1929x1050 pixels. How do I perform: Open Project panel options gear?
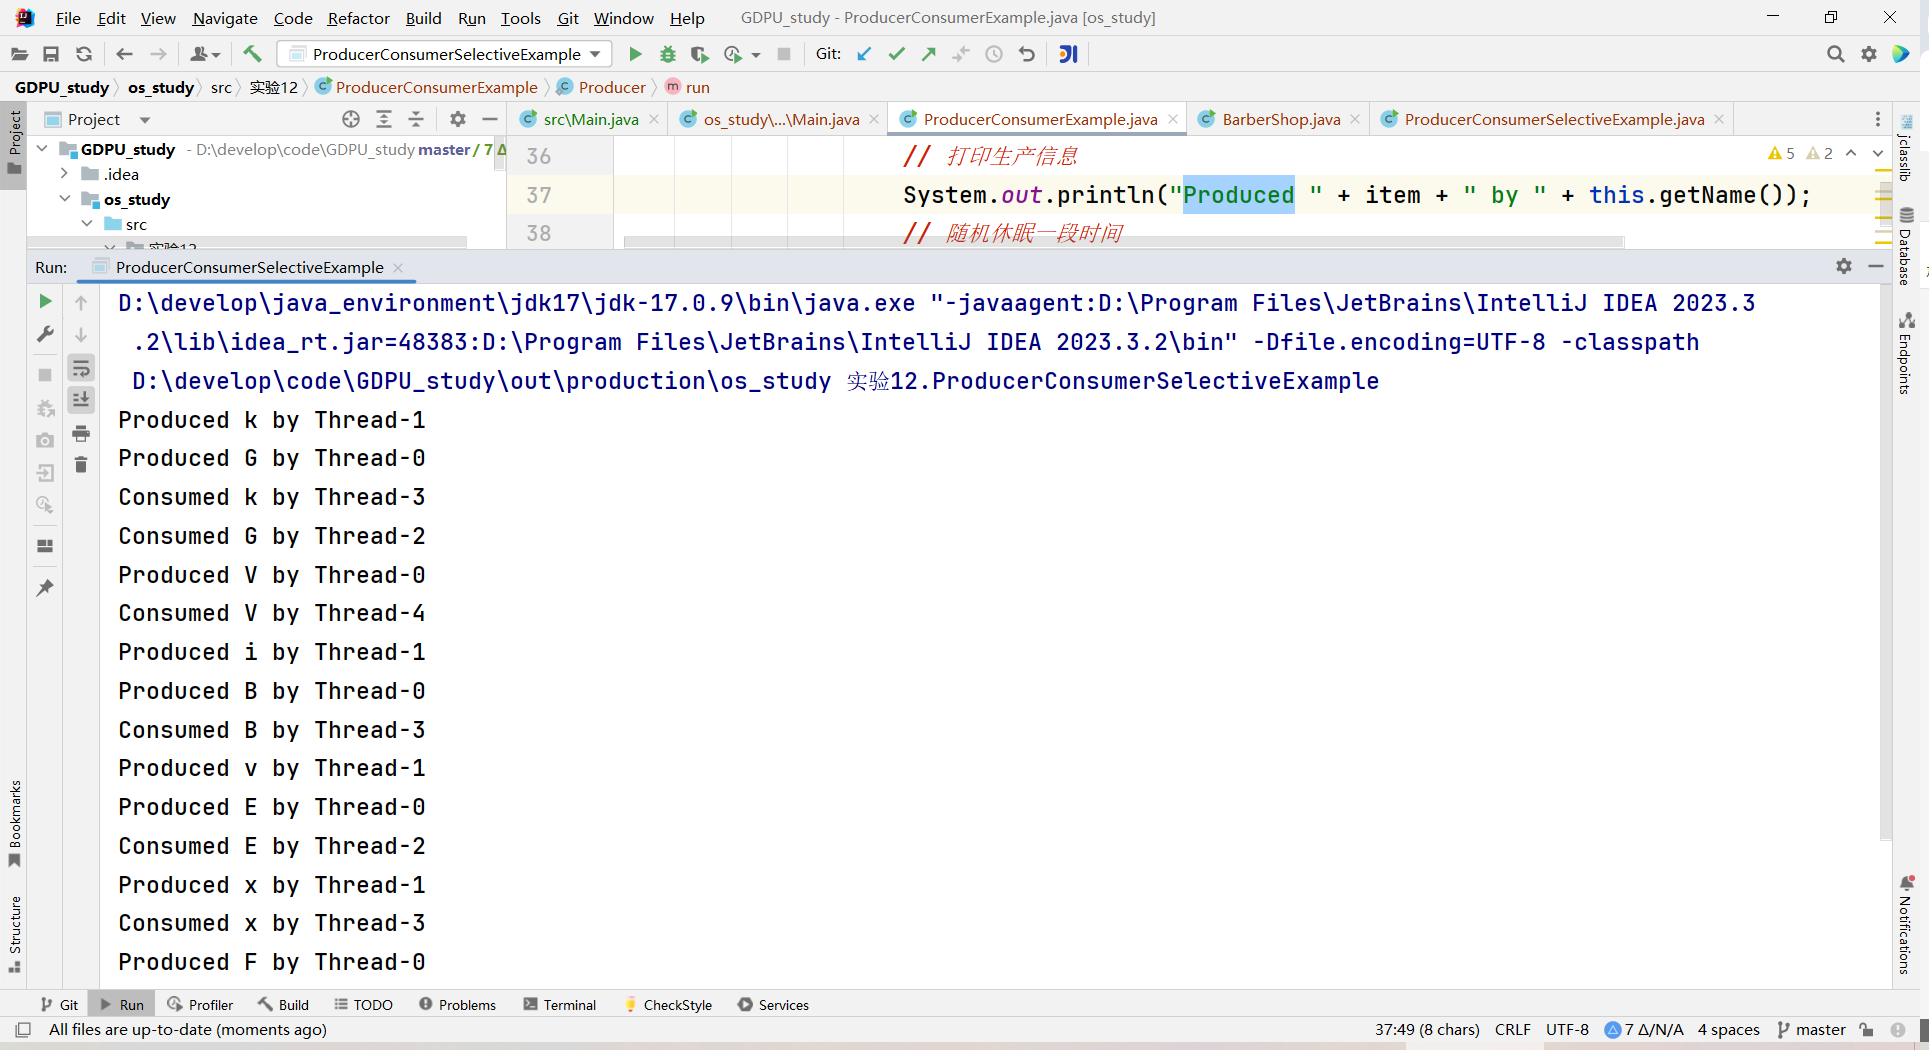coord(458,119)
